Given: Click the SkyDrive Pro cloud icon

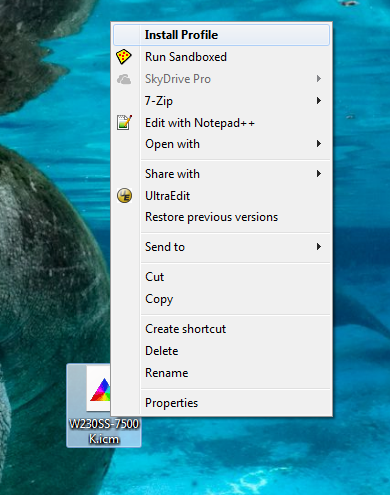Looking at the screenshot, I should [124, 79].
